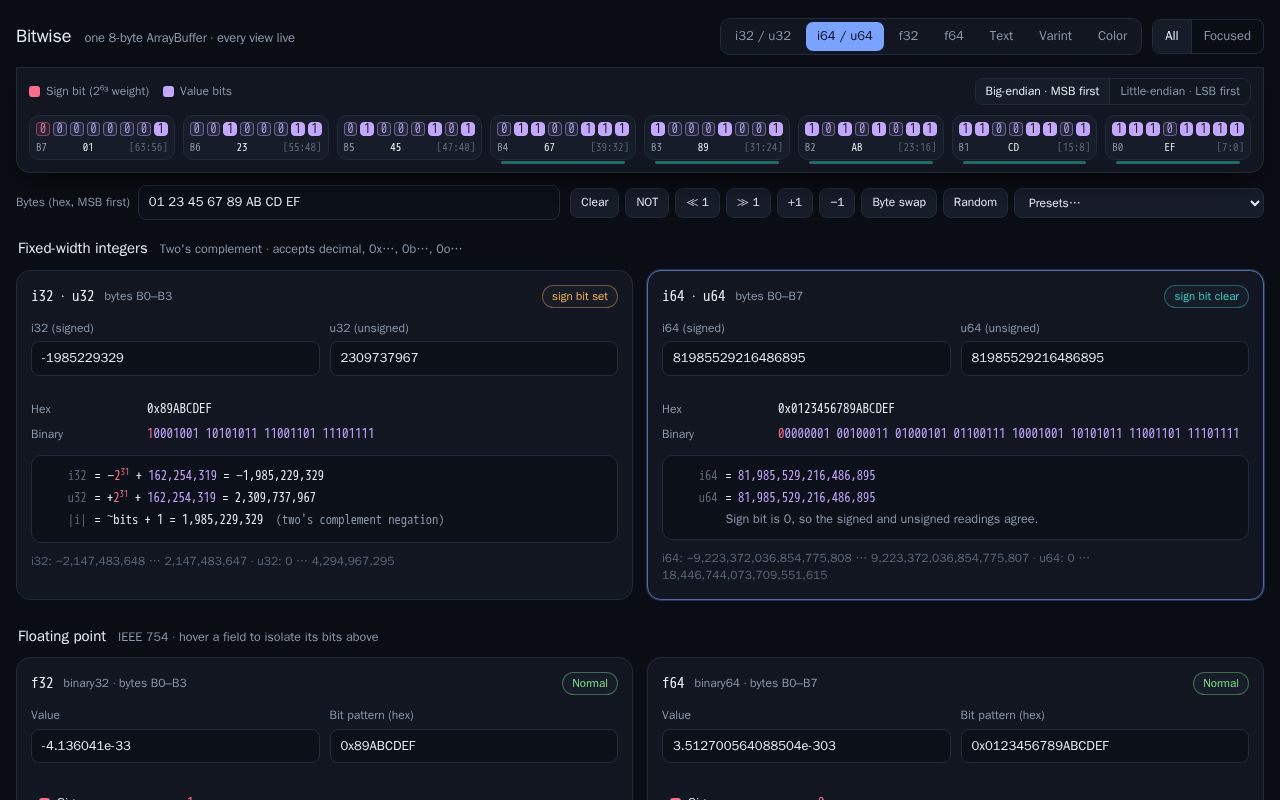The width and height of the screenshot is (1280, 800).
Task: Click the purple Value bits legend swatch
Action: pyautogui.click(x=168, y=91)
